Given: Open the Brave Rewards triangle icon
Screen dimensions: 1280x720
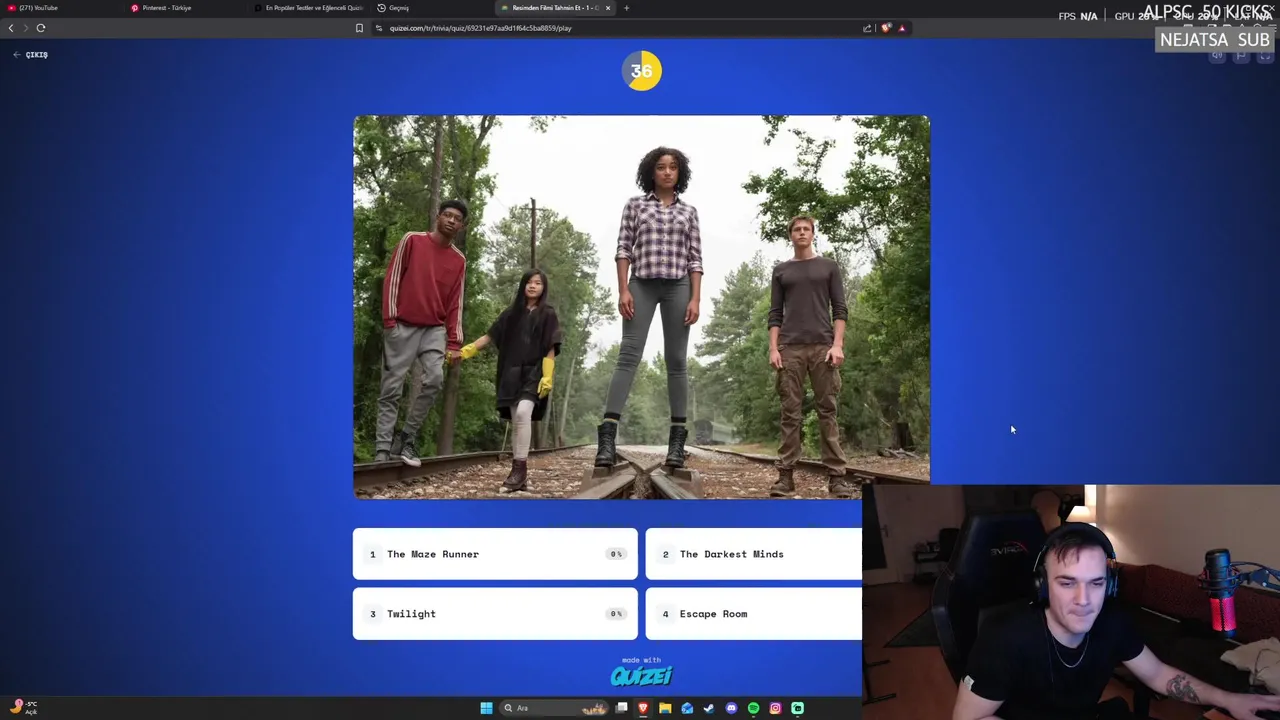Looking at the screenshot, I should pos(902,28).
